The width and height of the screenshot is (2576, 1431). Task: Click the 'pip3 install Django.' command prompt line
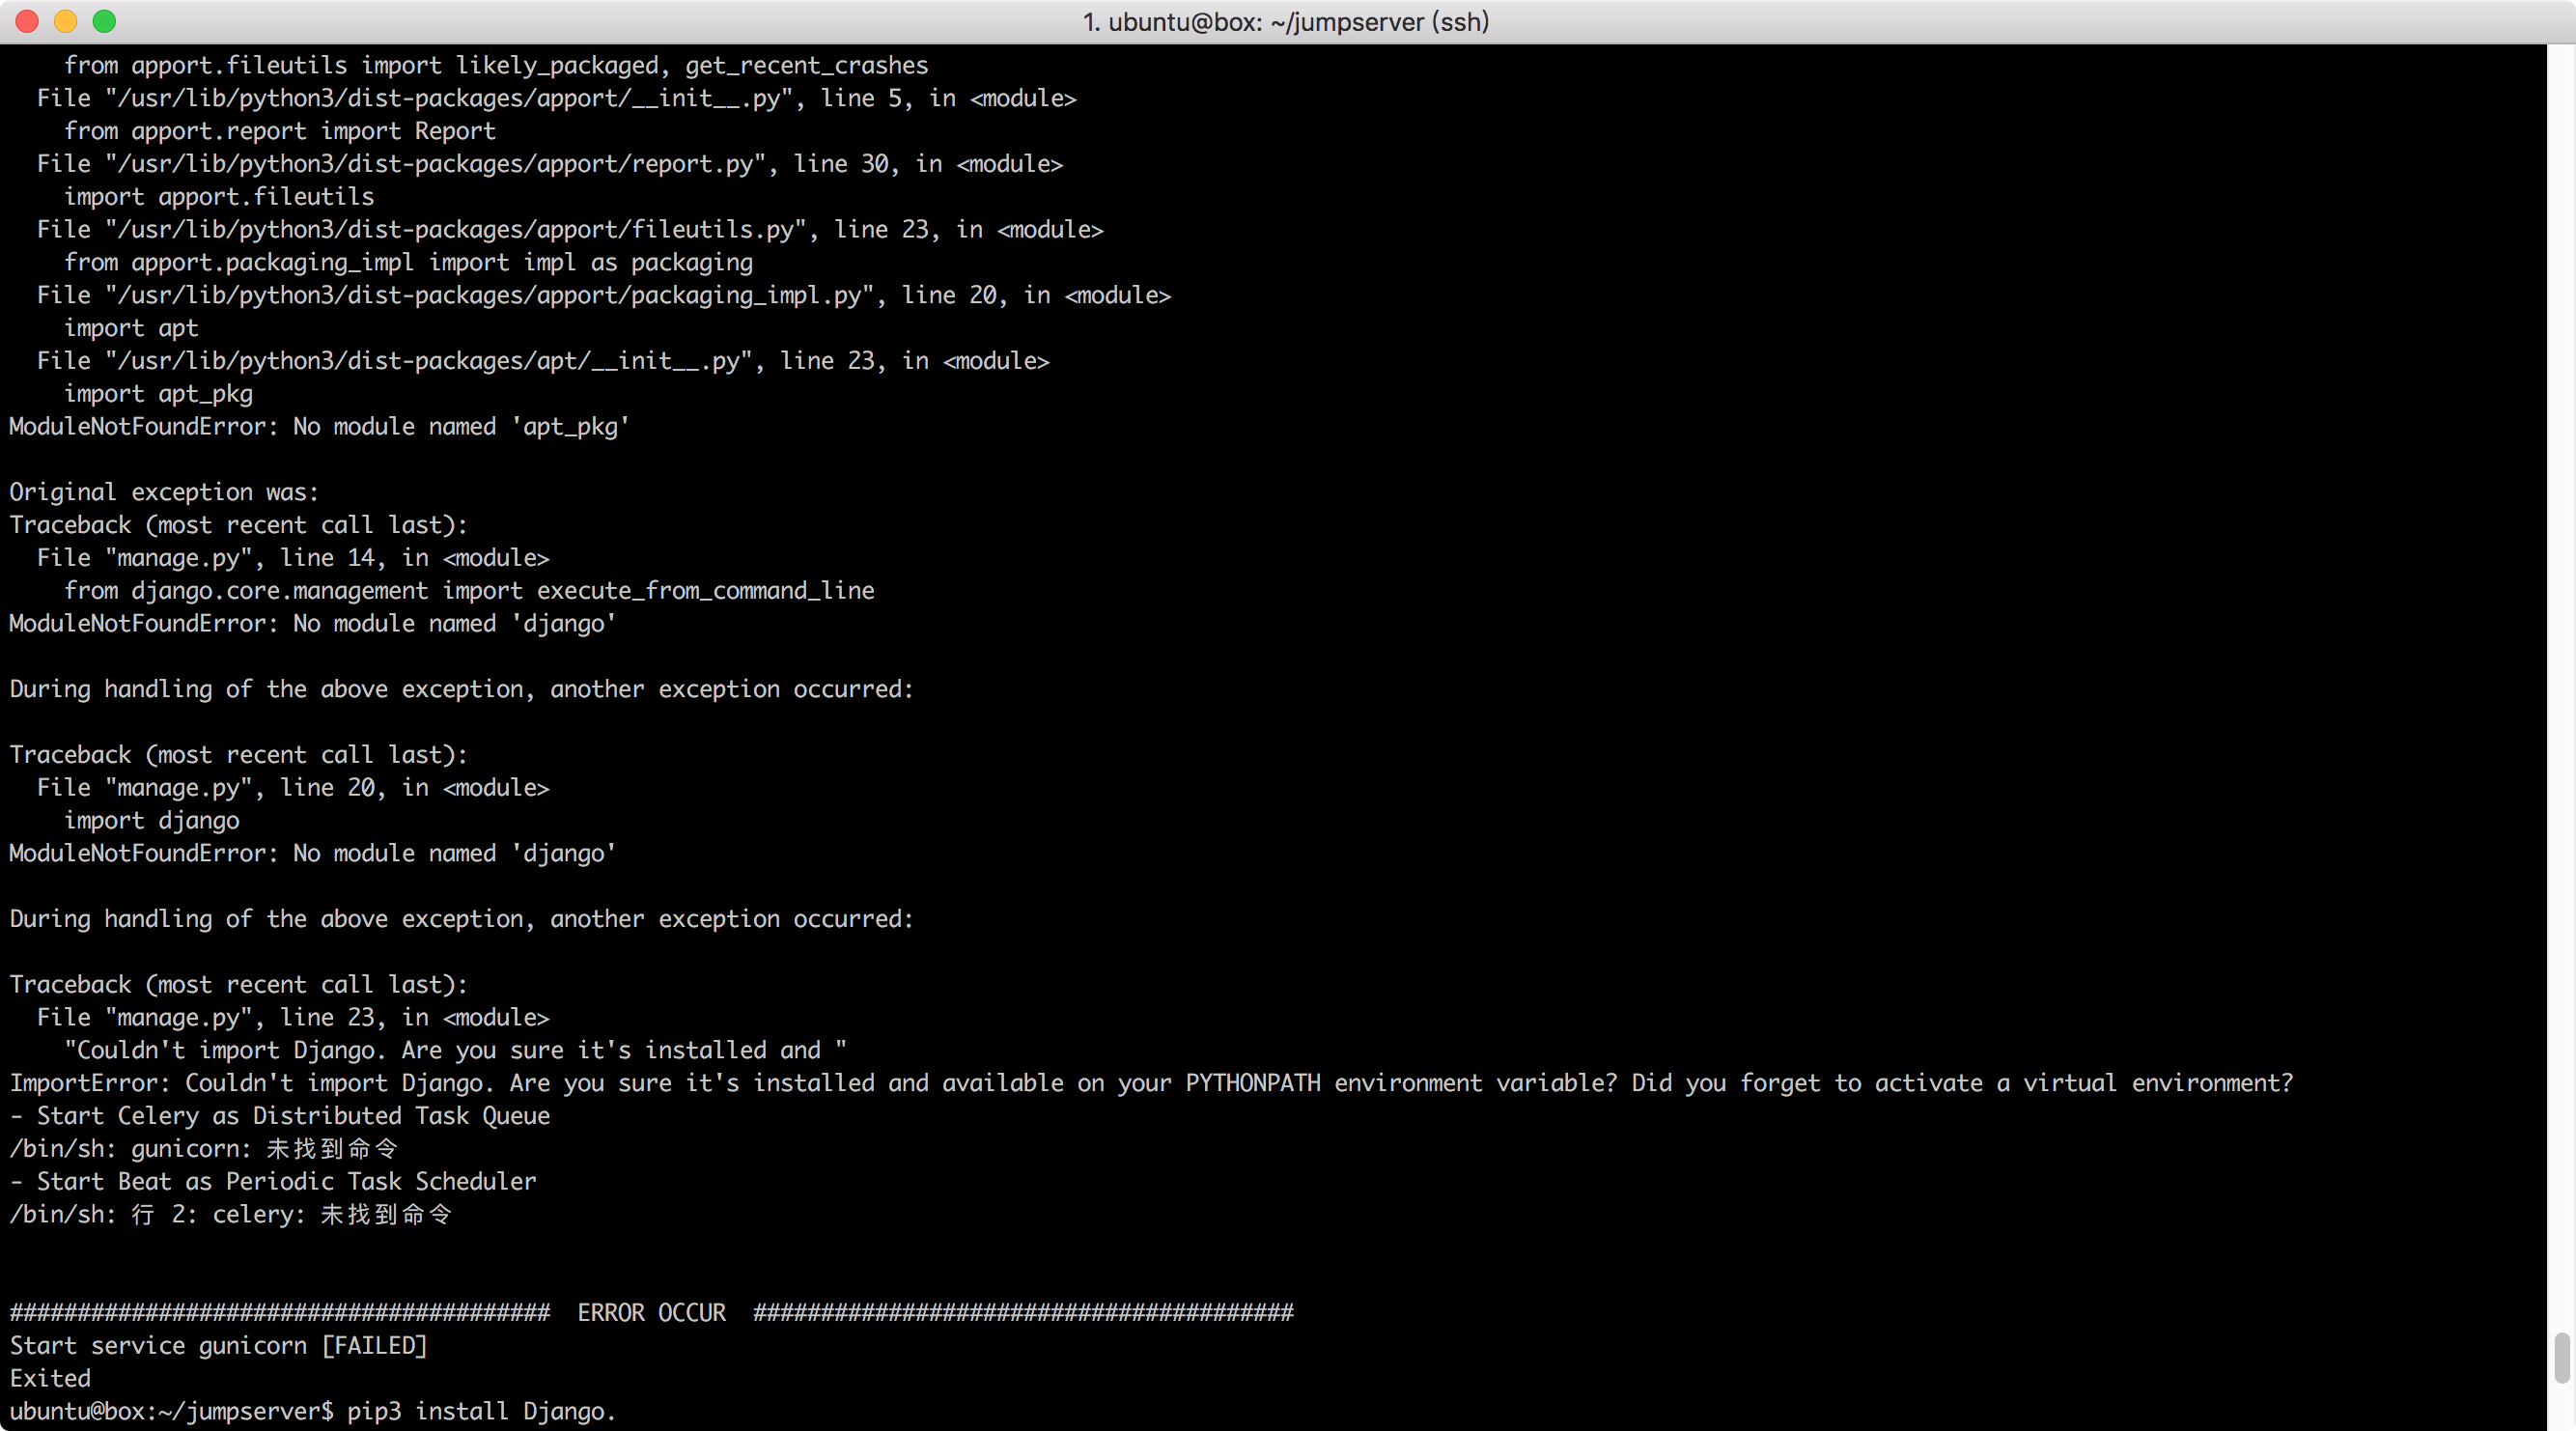[x=312, y=1412]
